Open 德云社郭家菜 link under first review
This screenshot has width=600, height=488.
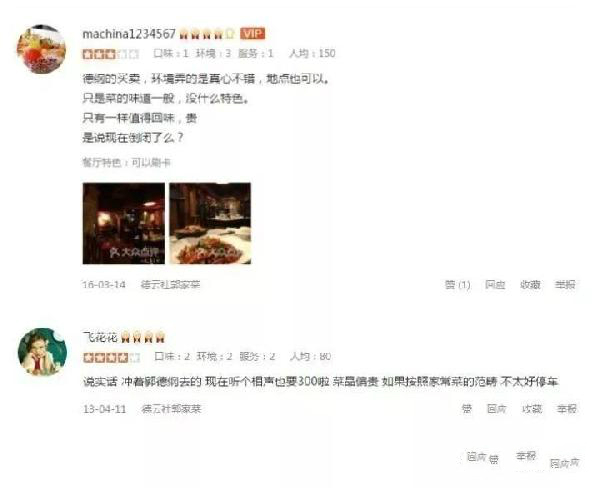pyautogui.click(x=170, y=285)
